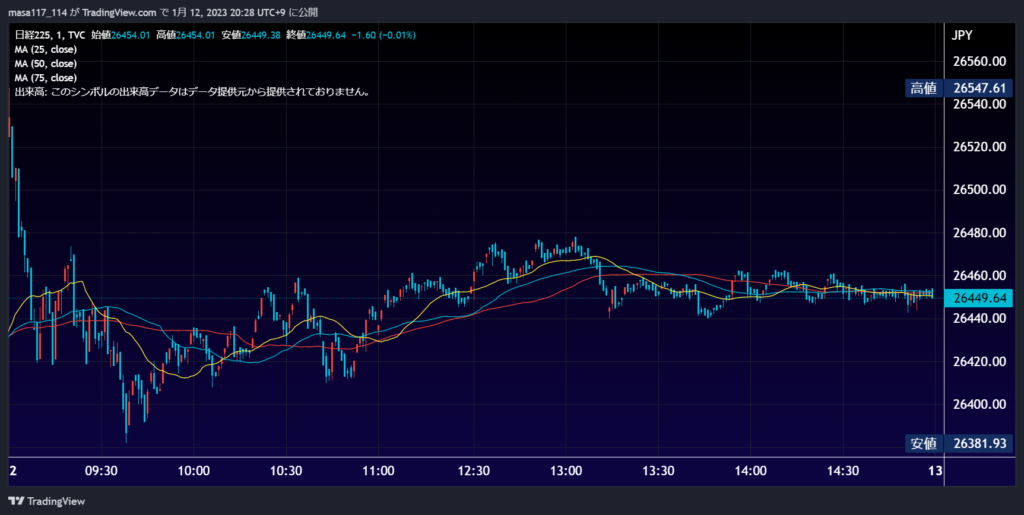This screenshot has height=515, width=1024.
Task: Click the 始値 26454.01 opening value
Action: [121, 35]
